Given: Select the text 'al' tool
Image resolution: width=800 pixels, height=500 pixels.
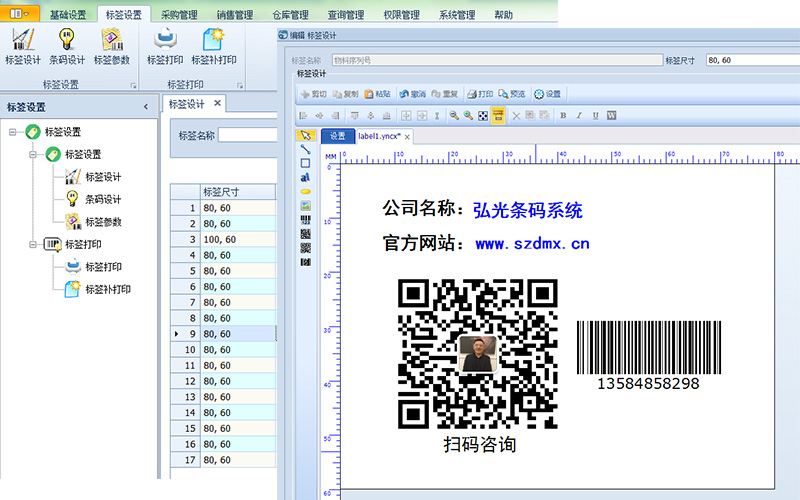Looking at the screenshot, I should 306,178.
